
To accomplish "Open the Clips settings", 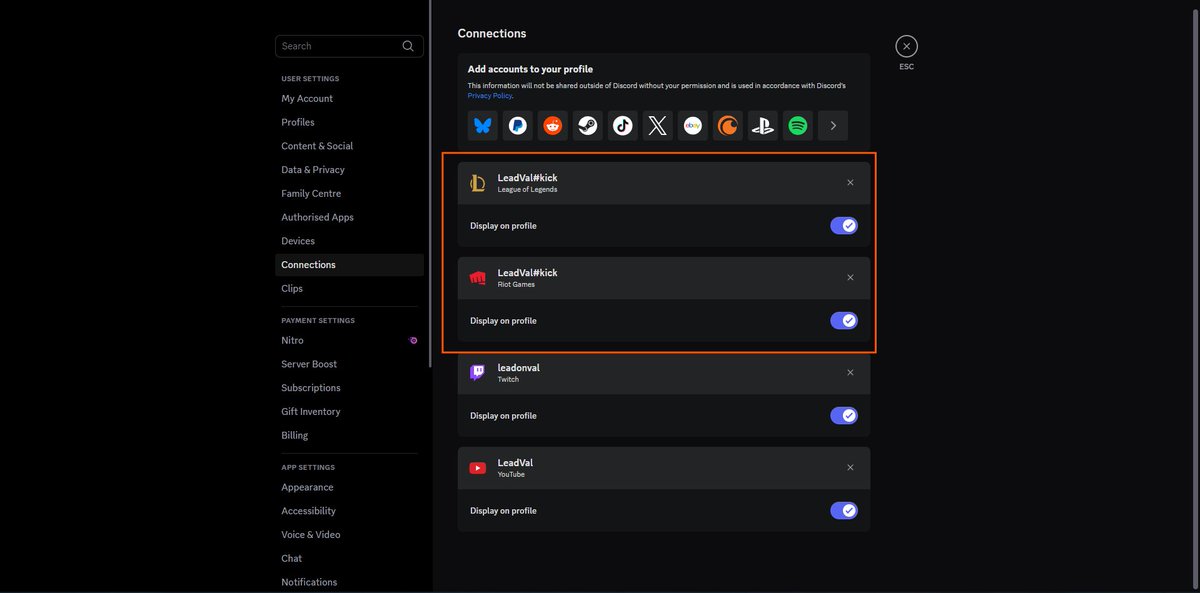I will click(349, 289).
